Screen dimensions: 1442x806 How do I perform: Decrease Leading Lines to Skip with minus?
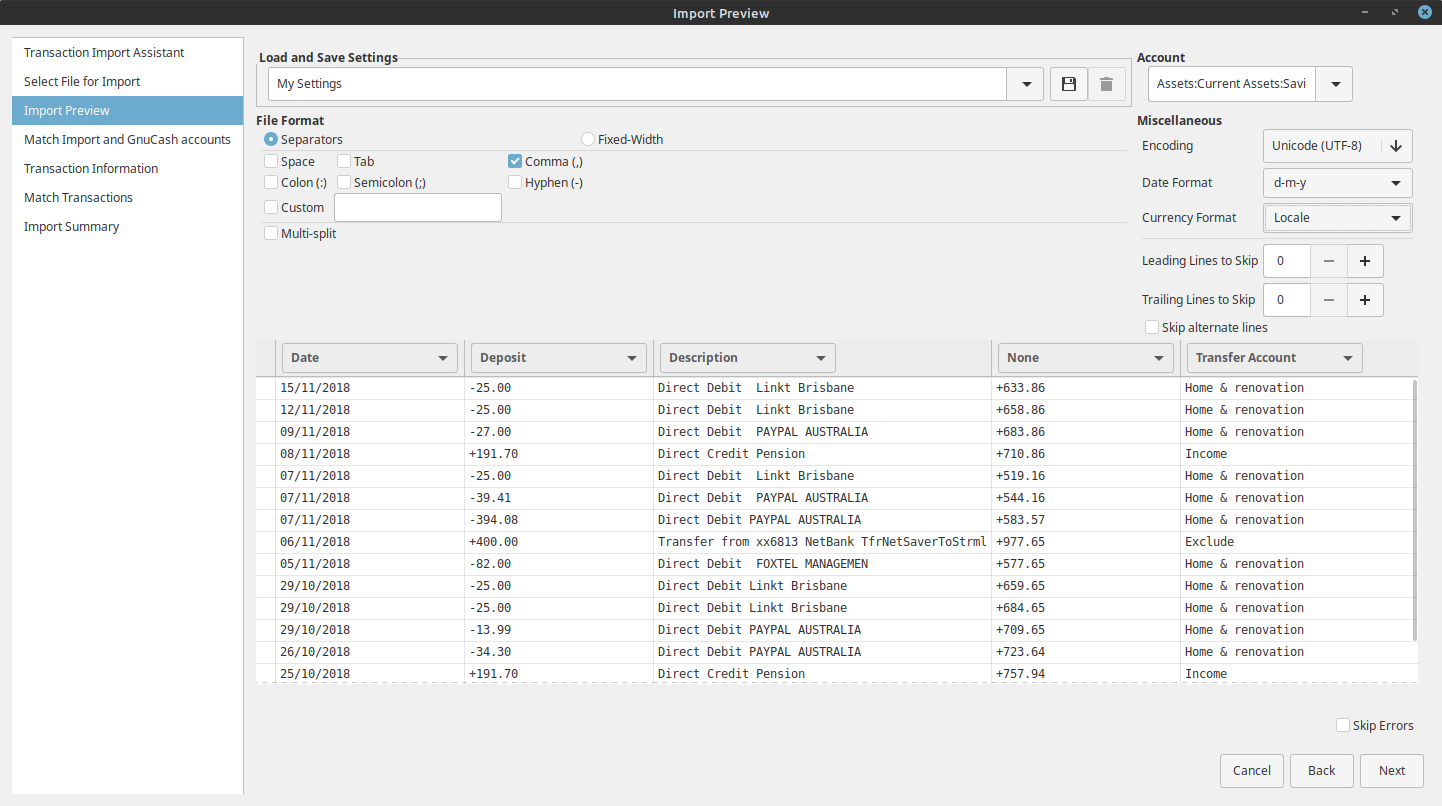coord(1328,261)
